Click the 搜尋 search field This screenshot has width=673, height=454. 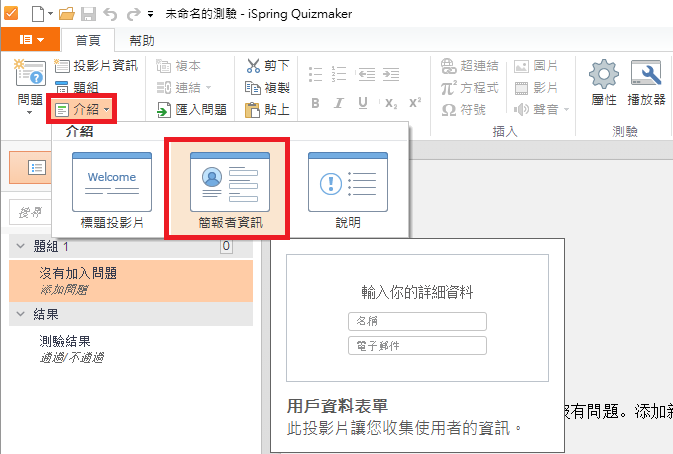[x=30, y=212]
